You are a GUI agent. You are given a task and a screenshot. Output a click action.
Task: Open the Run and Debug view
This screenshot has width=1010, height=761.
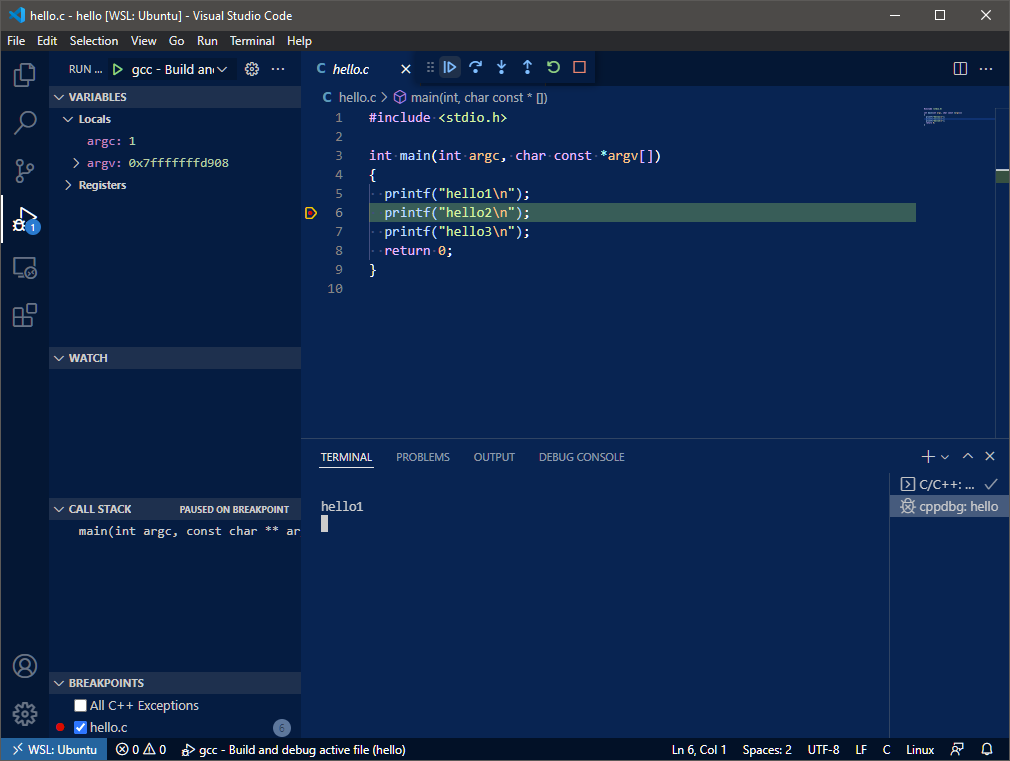[x=25, y=220]
